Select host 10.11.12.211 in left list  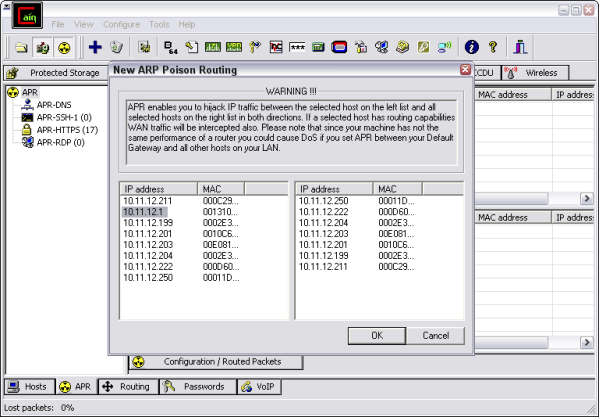coord(148,201)
